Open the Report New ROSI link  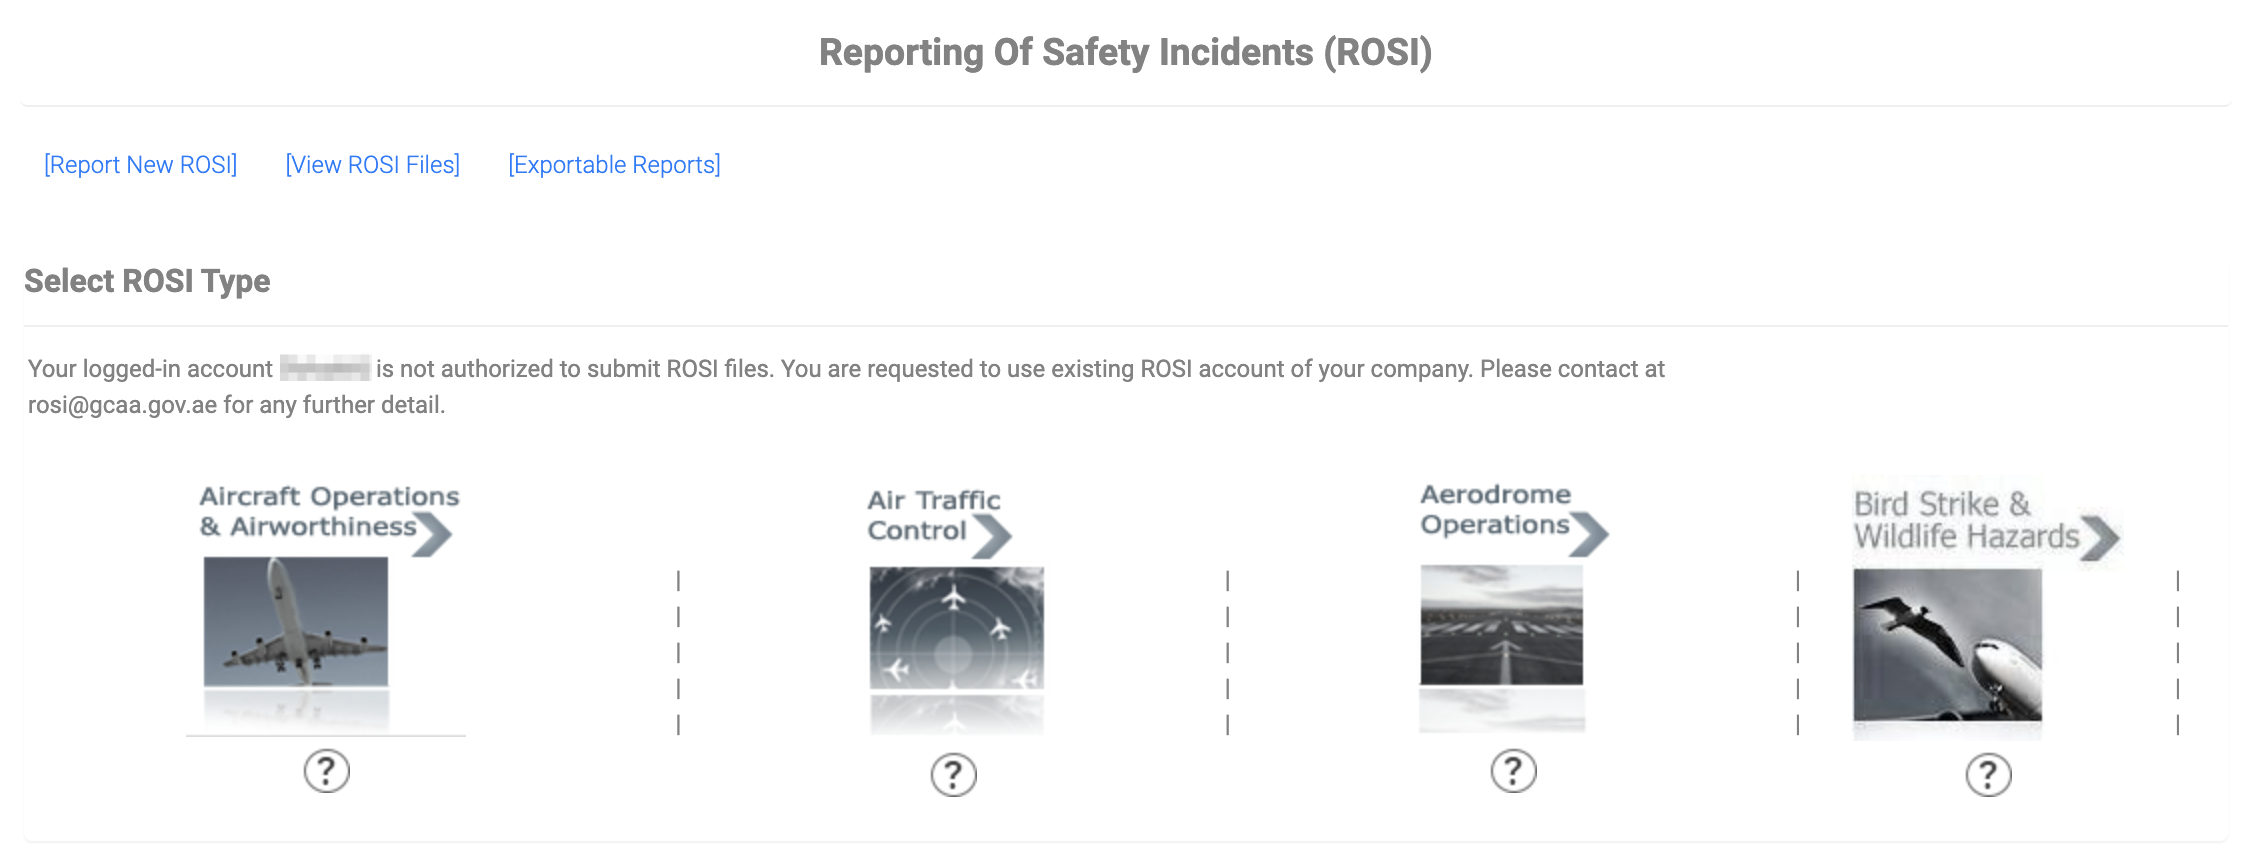click(141, 165)
